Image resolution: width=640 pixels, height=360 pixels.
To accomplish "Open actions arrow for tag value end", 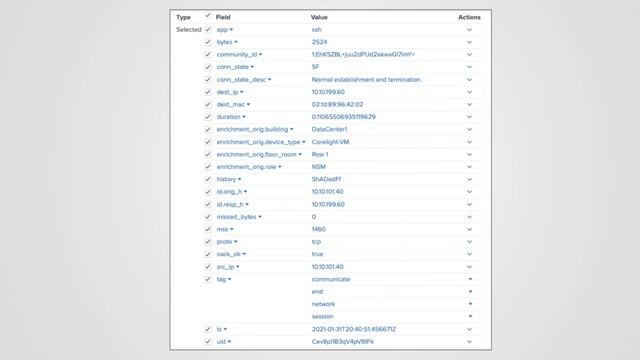I will coord(470,291).
